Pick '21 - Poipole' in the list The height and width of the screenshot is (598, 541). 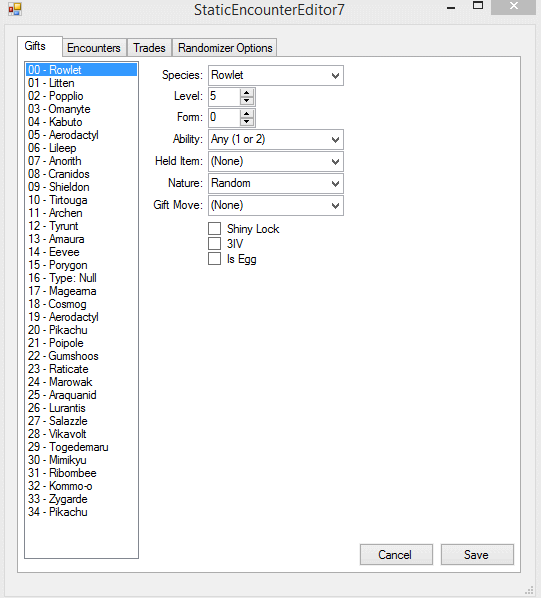(x=81, y=342)
